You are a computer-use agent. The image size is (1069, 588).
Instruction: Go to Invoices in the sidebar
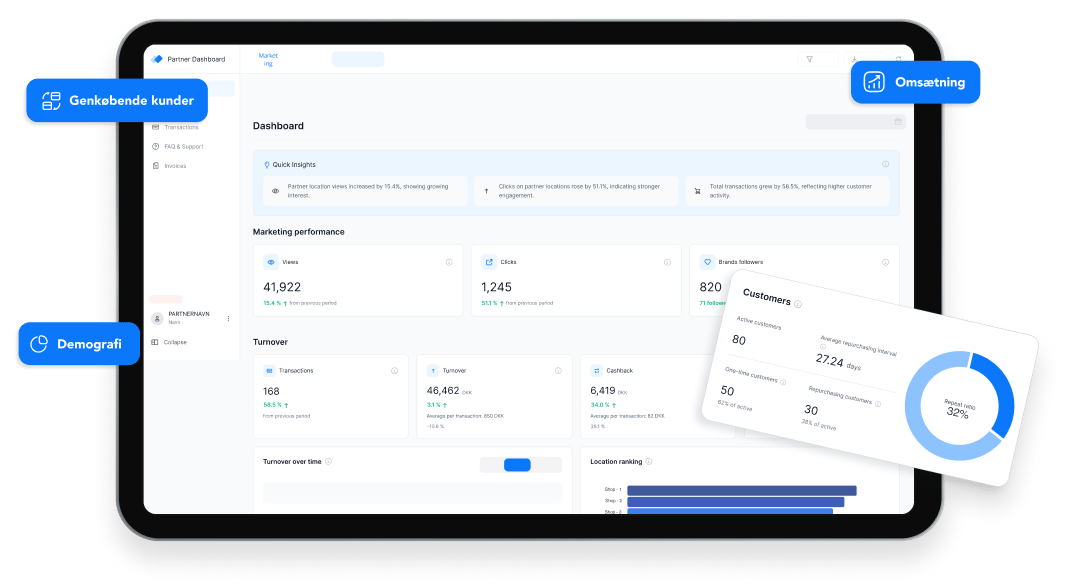click(x=175, y=165)
